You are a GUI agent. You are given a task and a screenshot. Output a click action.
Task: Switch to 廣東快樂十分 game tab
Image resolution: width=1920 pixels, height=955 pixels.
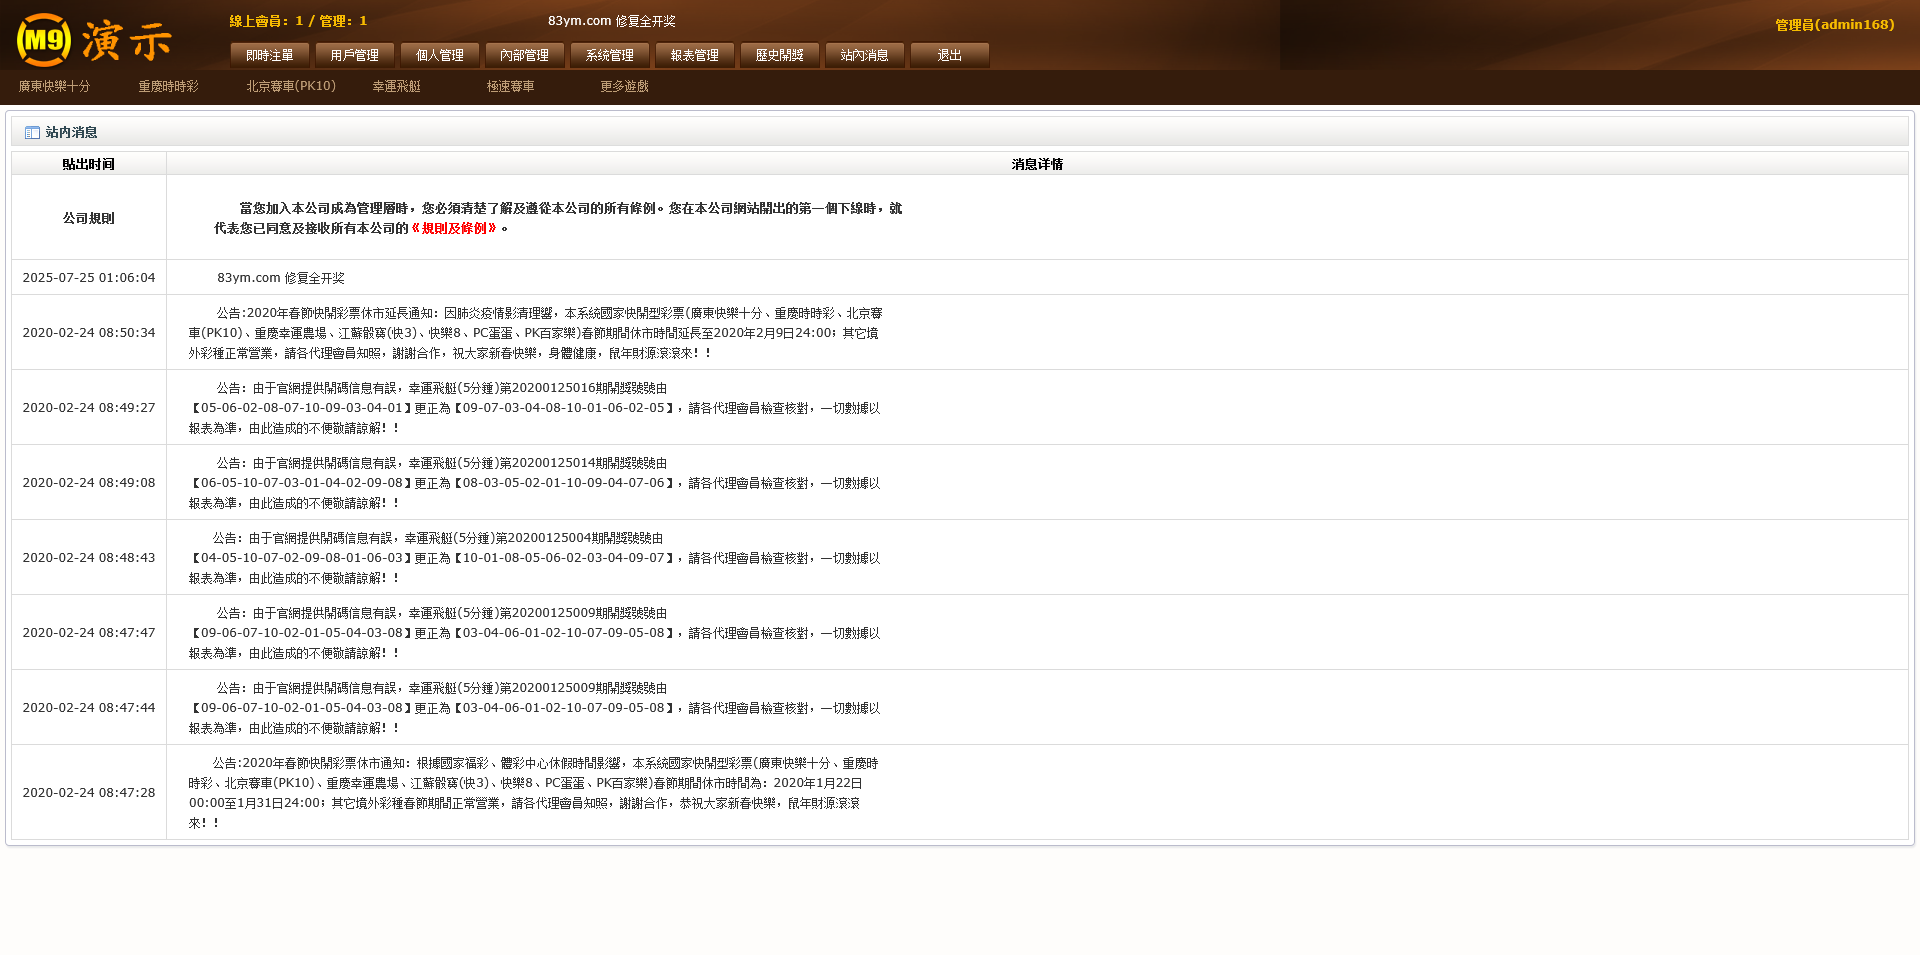click(x=54, y=87)
